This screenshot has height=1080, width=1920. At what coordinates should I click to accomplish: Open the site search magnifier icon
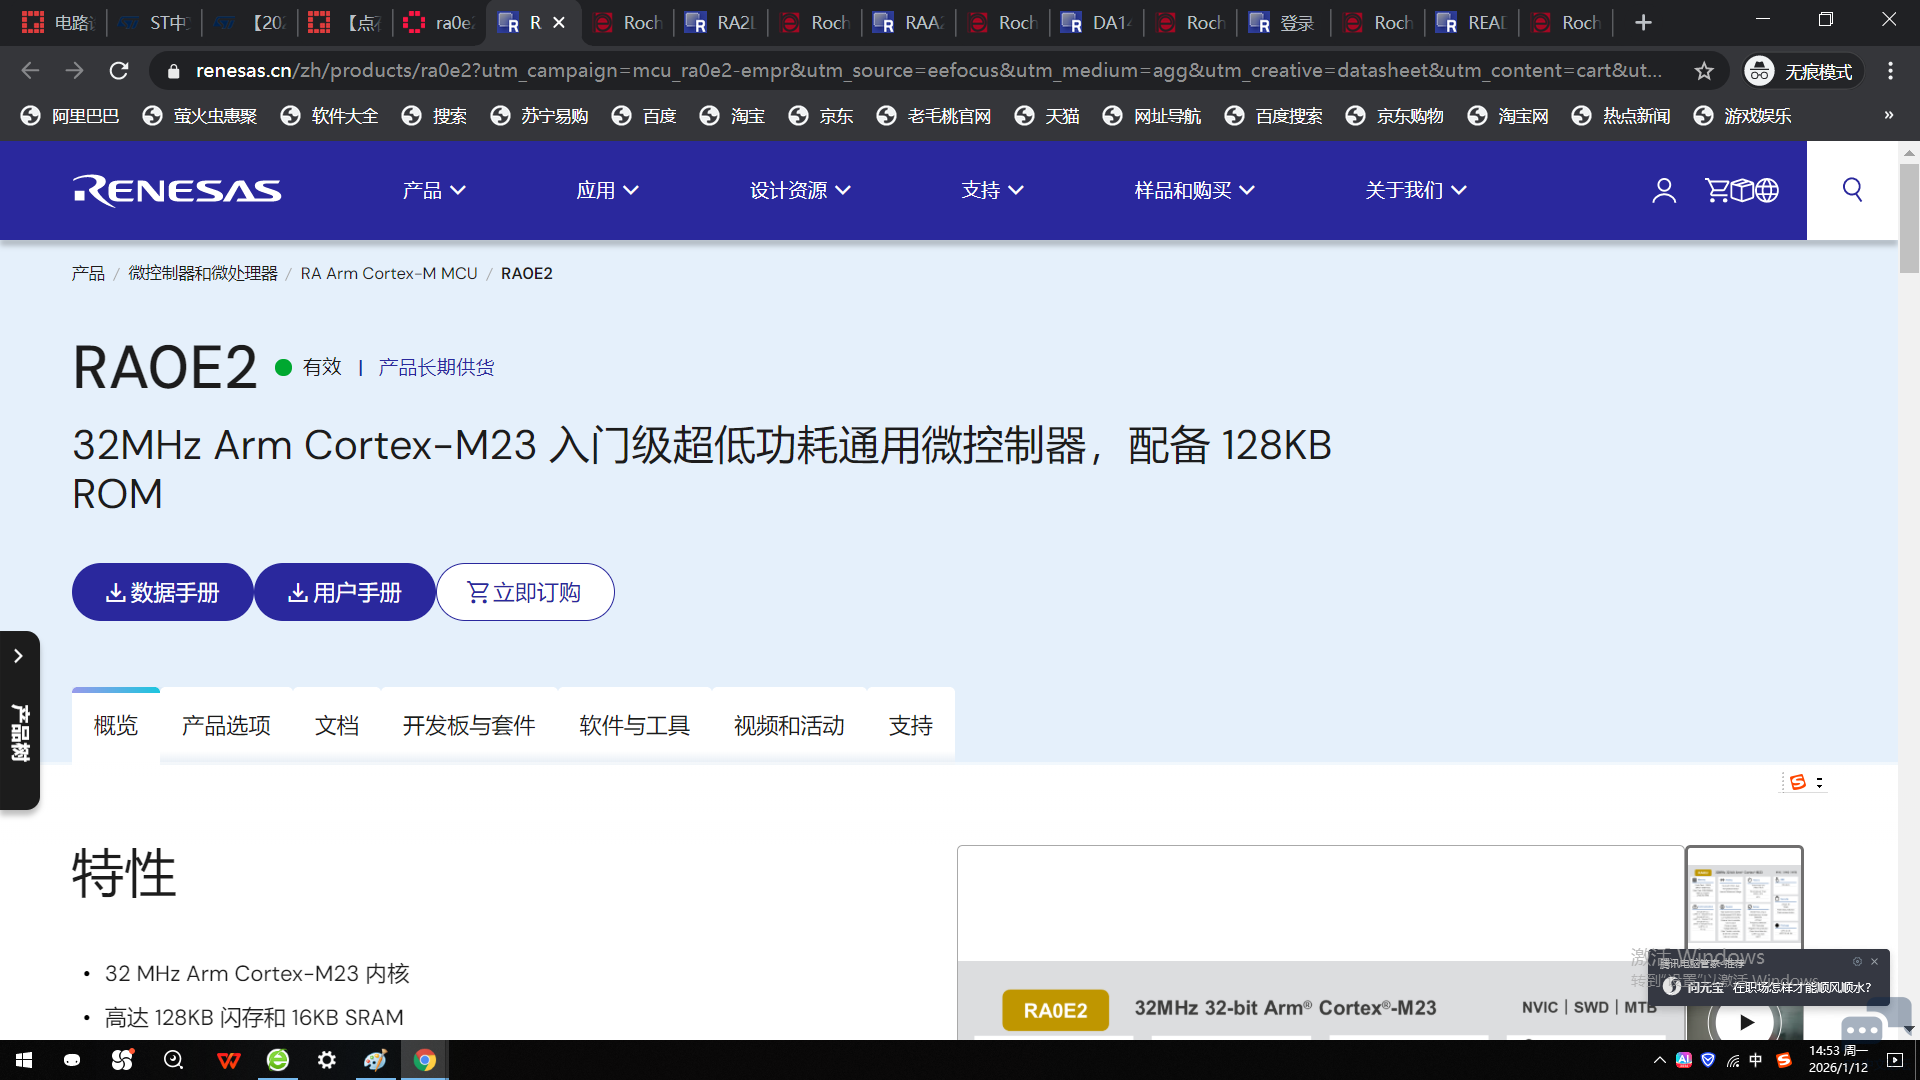1852,190
